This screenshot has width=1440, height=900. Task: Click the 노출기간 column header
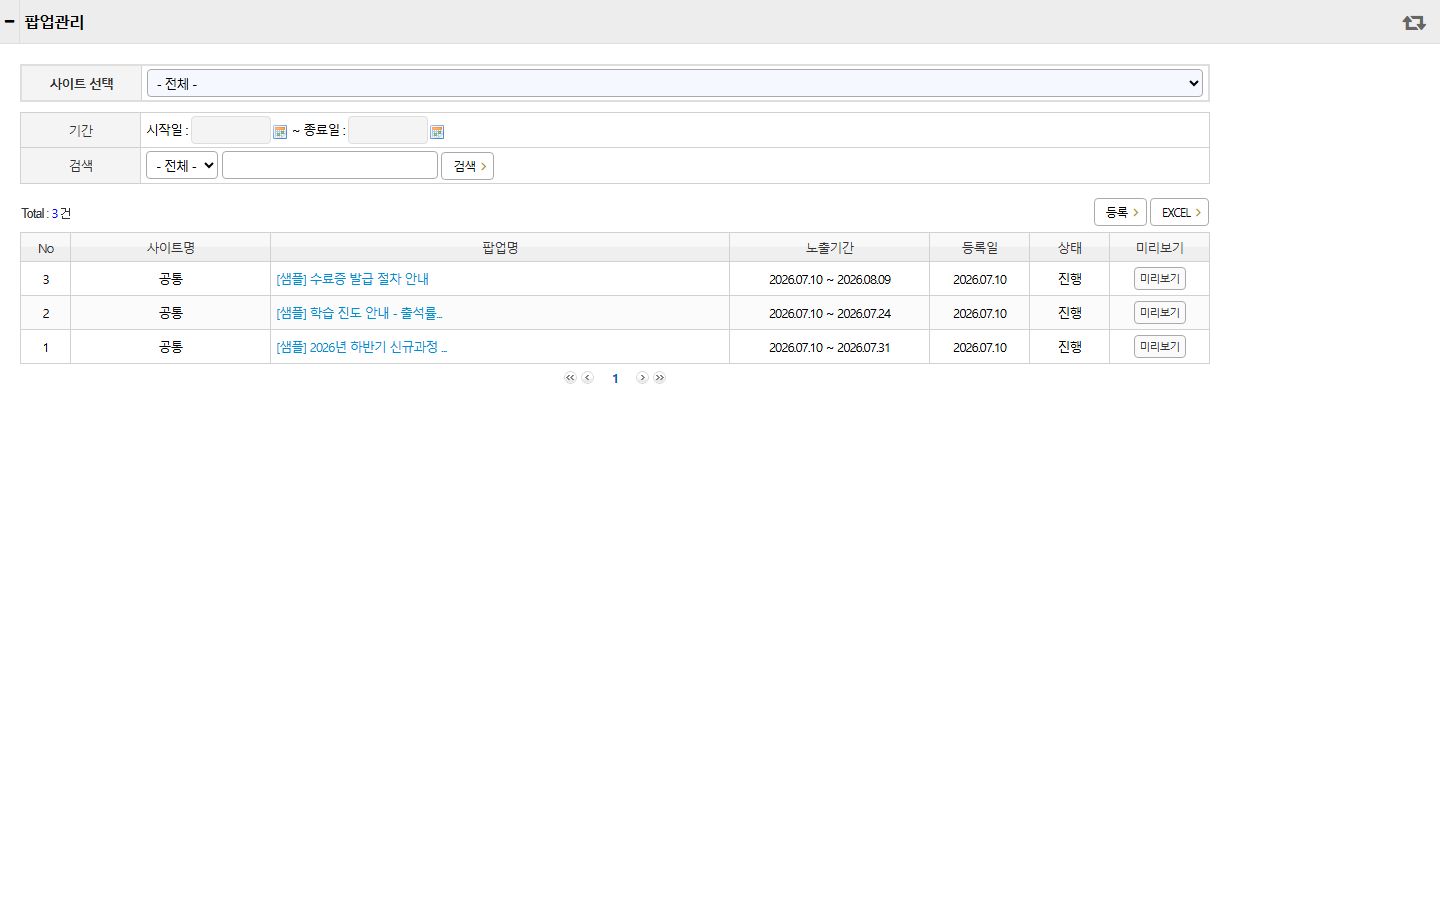[x=830, y=247]
